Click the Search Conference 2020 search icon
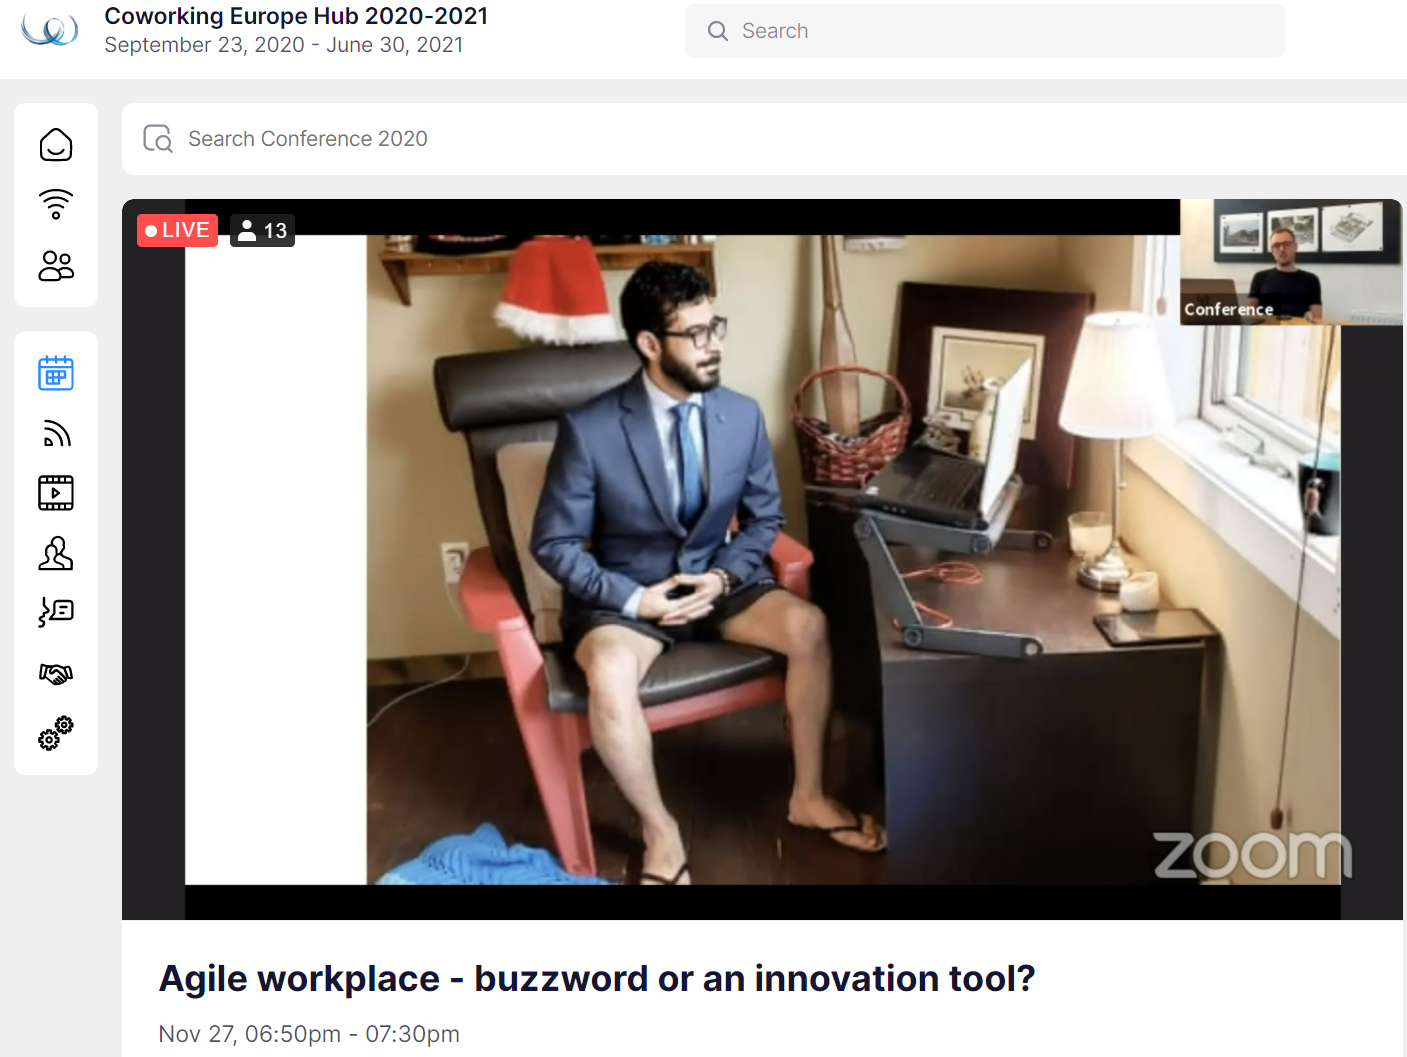Screen dimensions: 1407x1057 coord(158,139)
